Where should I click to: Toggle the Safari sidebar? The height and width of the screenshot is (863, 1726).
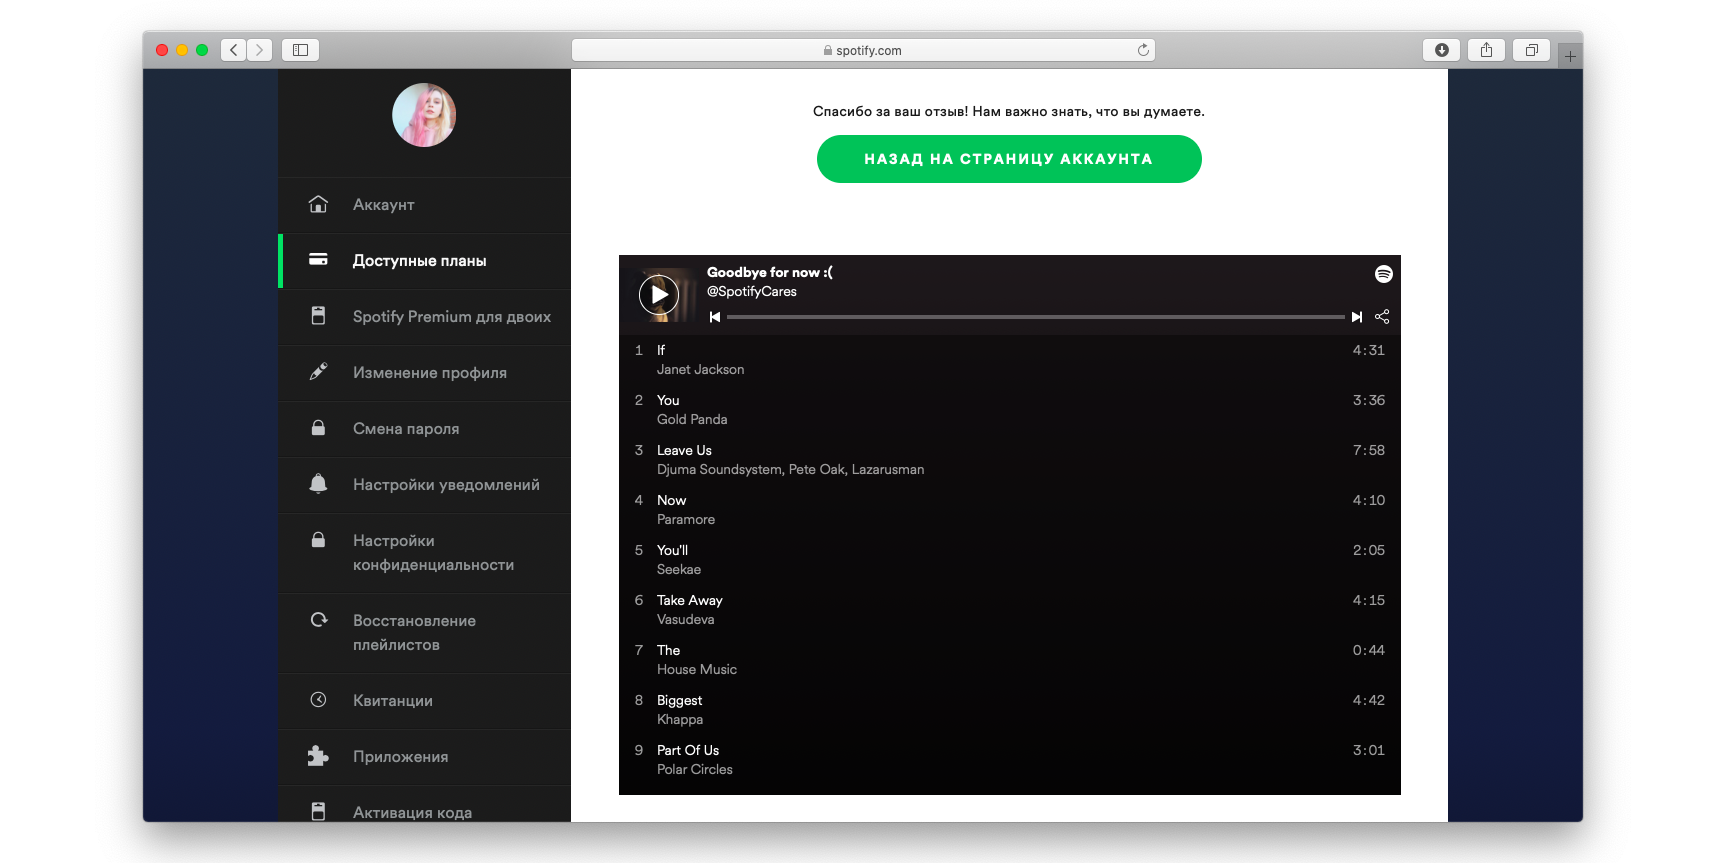tap(300, 50)
